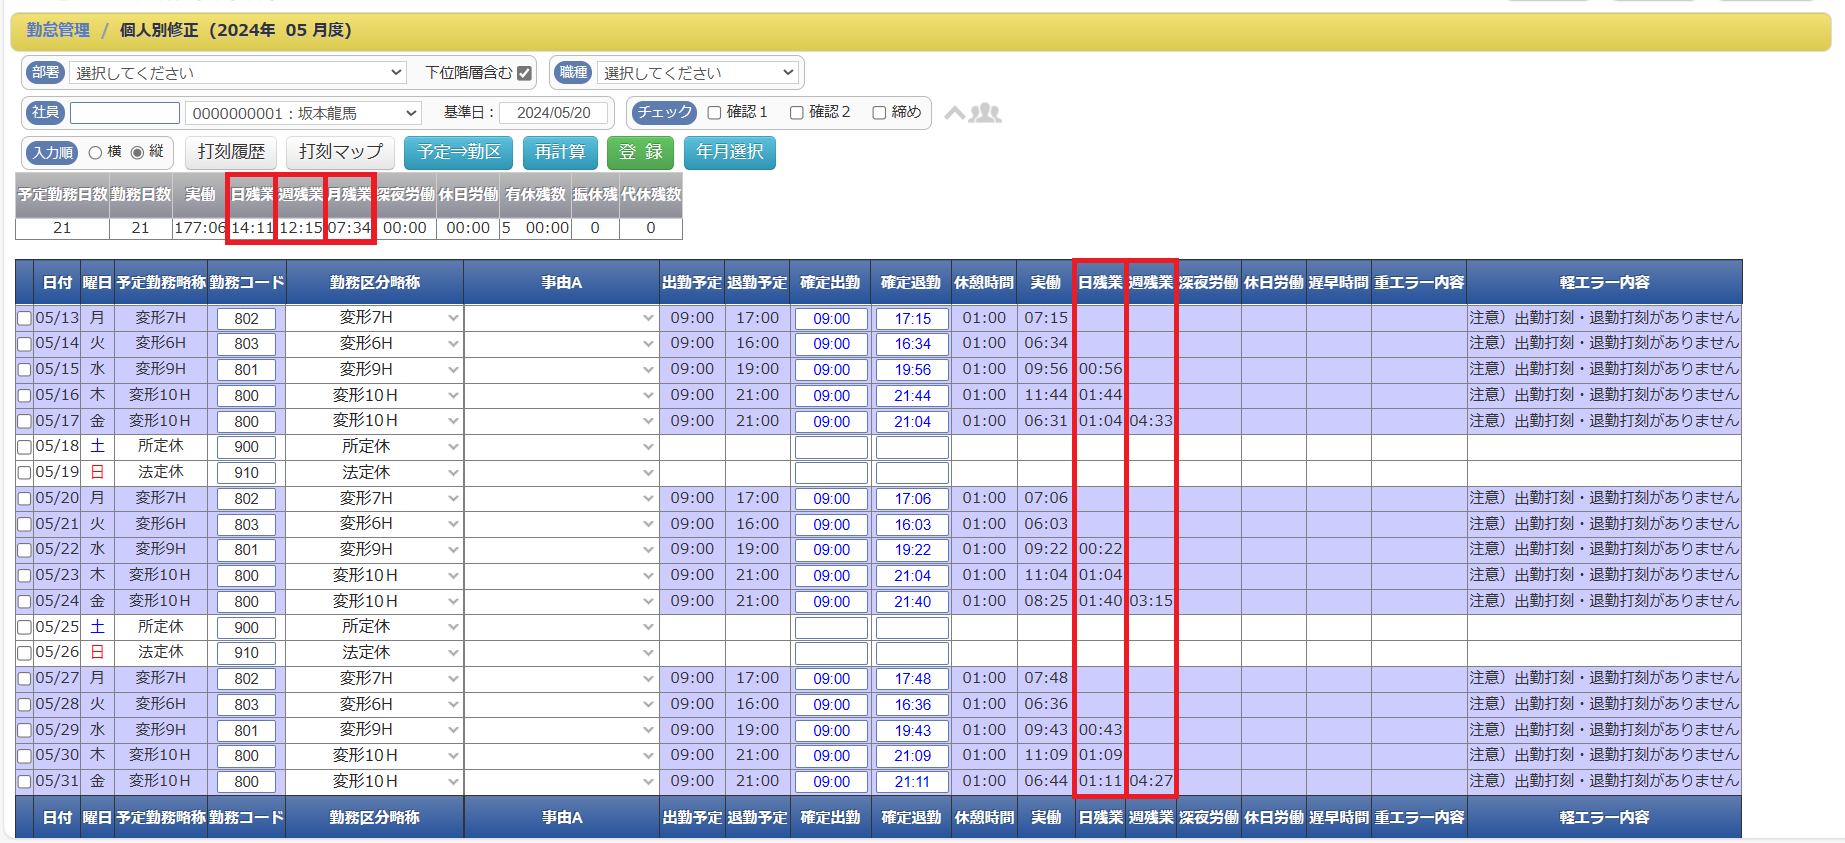
Task: Check the row checkbox for 05/22
Action: pyautogui.click(x=25, y=550)
